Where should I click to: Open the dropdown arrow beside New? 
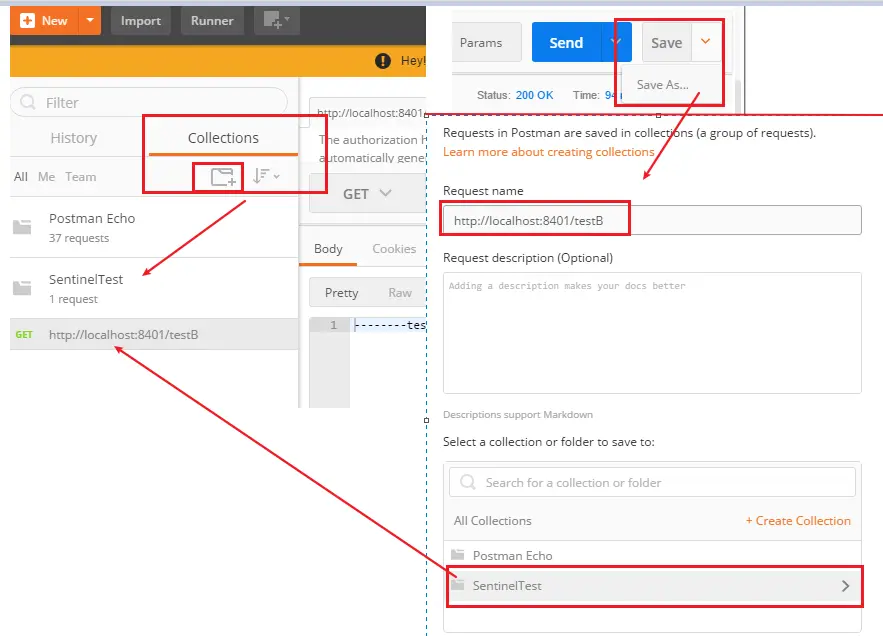coord(90,21)
